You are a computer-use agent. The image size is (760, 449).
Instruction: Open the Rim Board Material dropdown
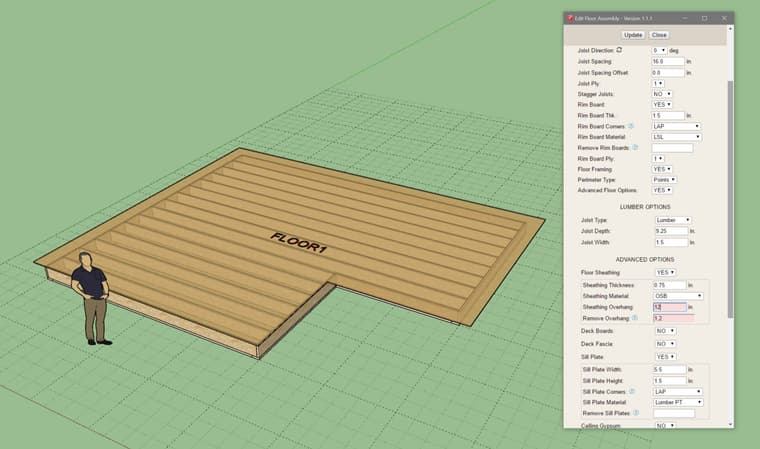[x=676, y=137]
